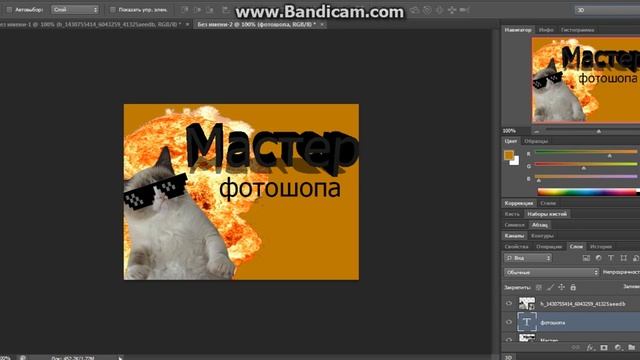Image resolution: width=640 pixels, height=360 pixels.
Task: Click the Navigator zoom slider handle
Action: click(599, 131)
